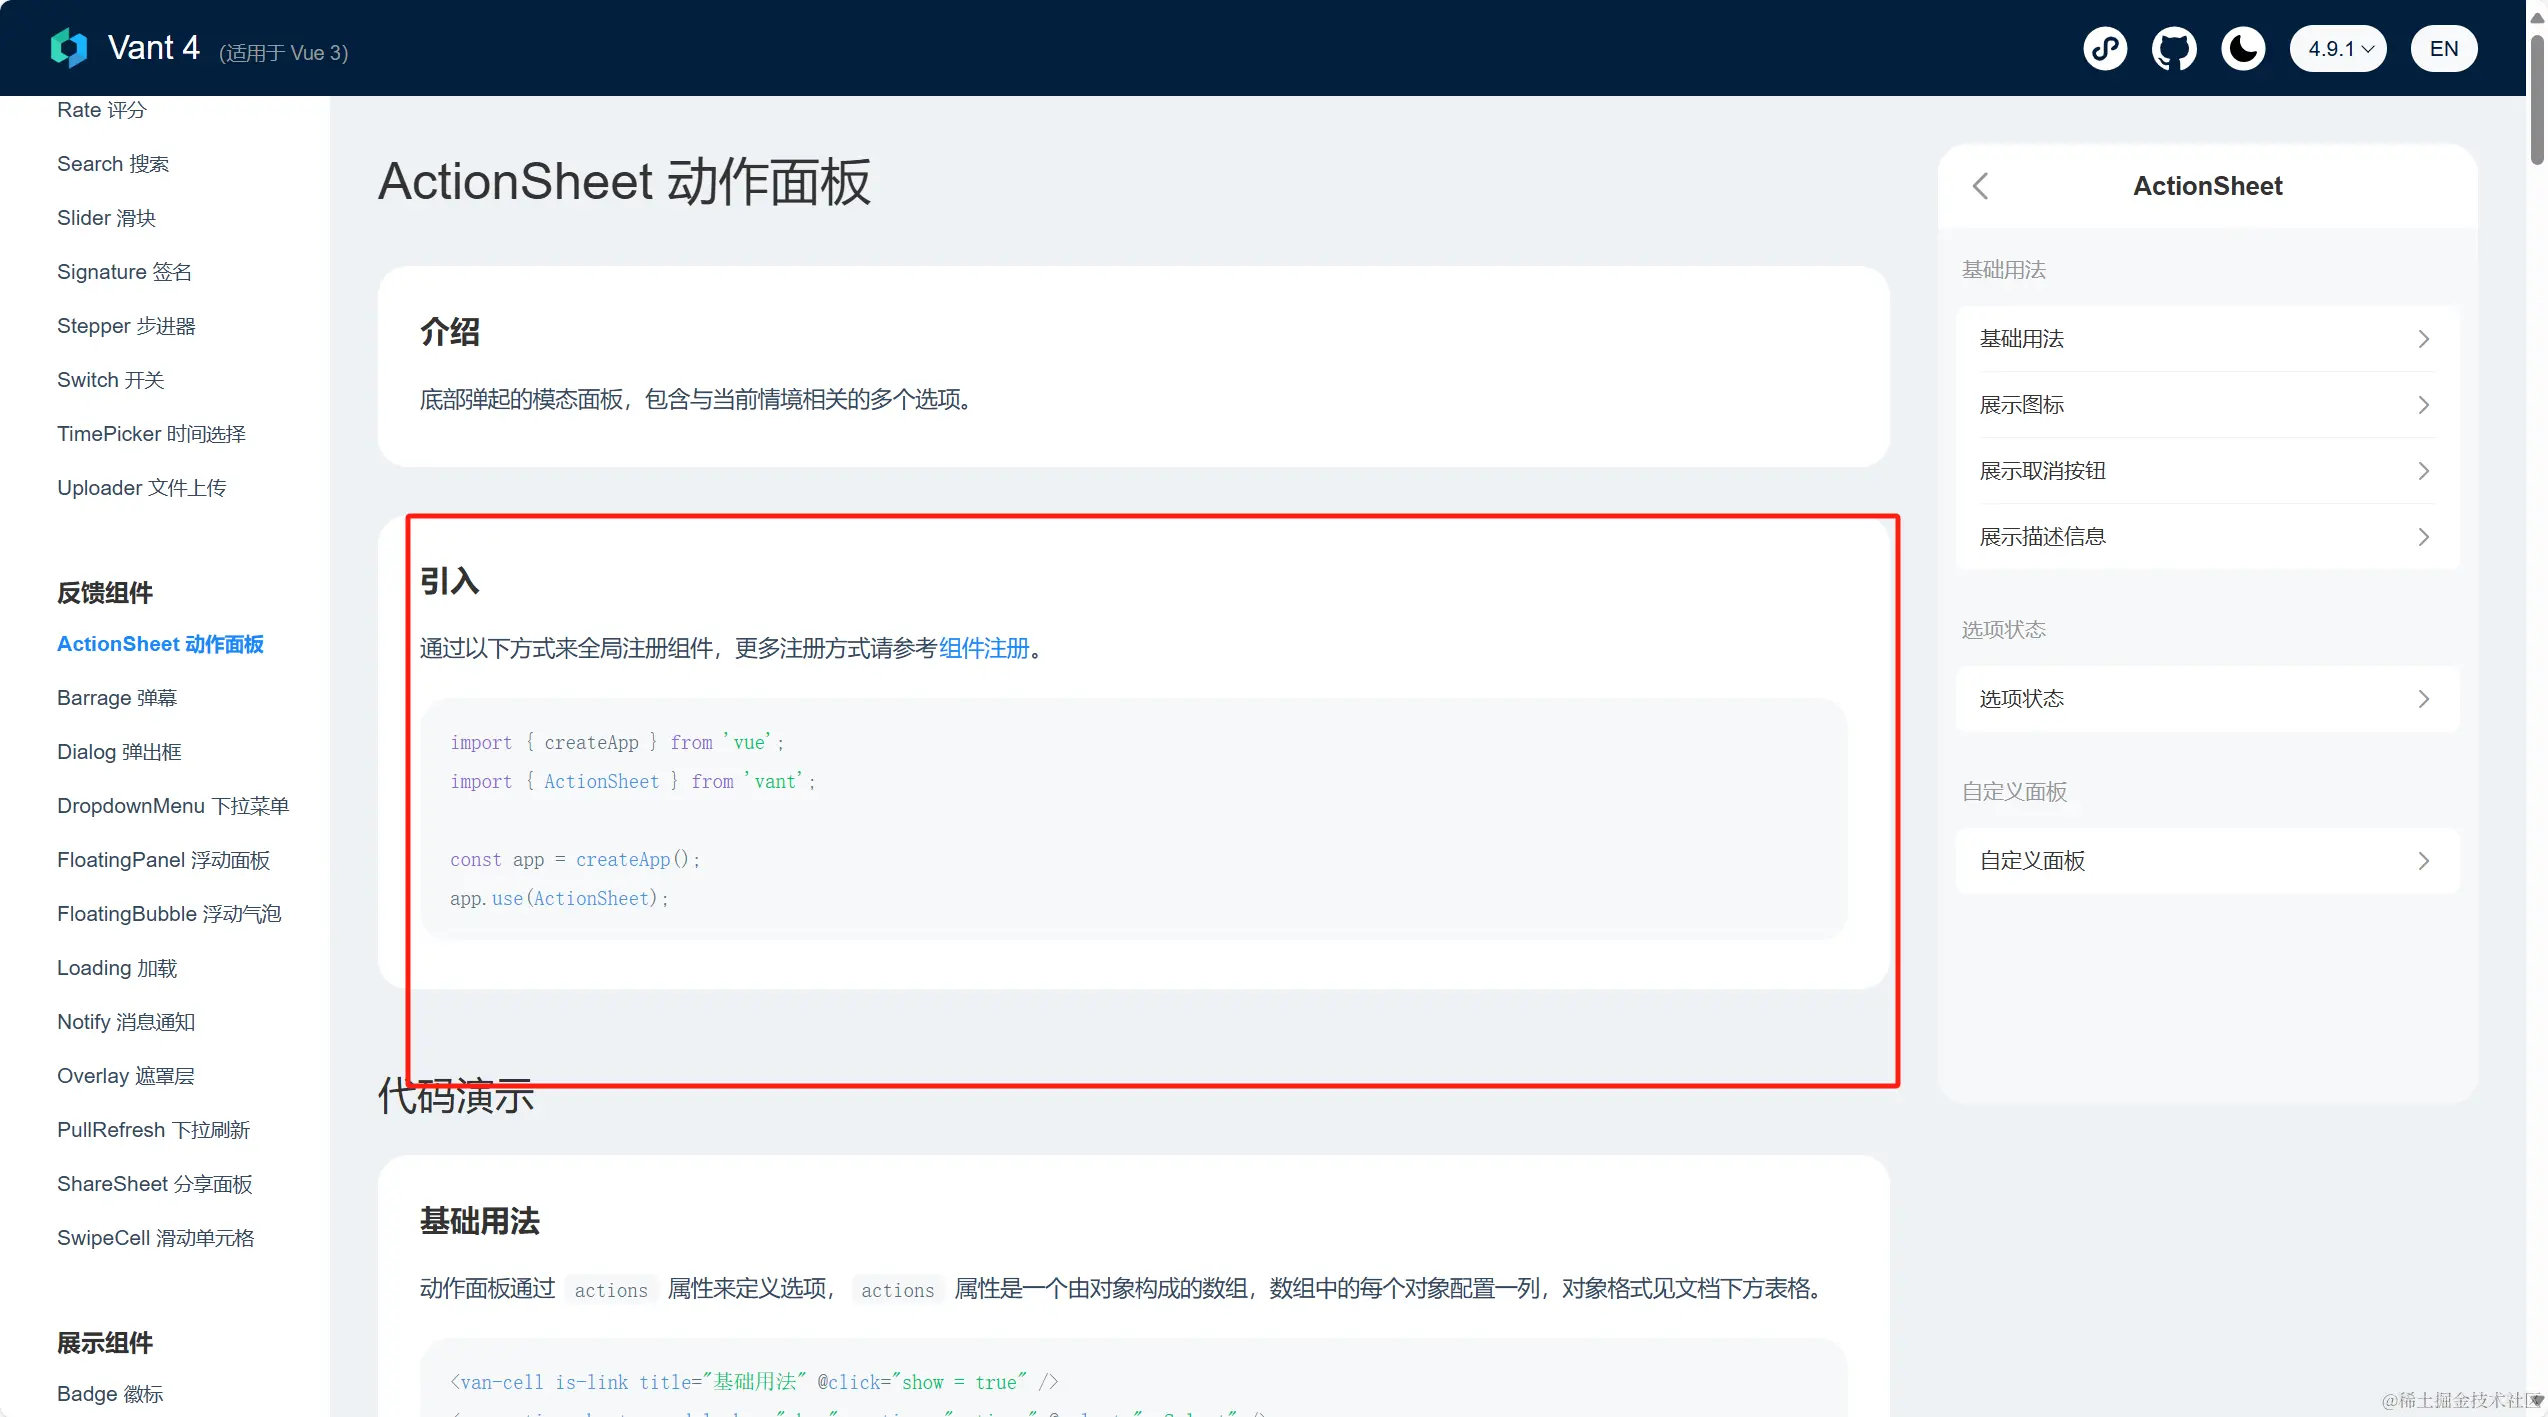Click the Vant logo icon
The width and height of the screenshot is (2548, 1417).
(x=69, y=47)
